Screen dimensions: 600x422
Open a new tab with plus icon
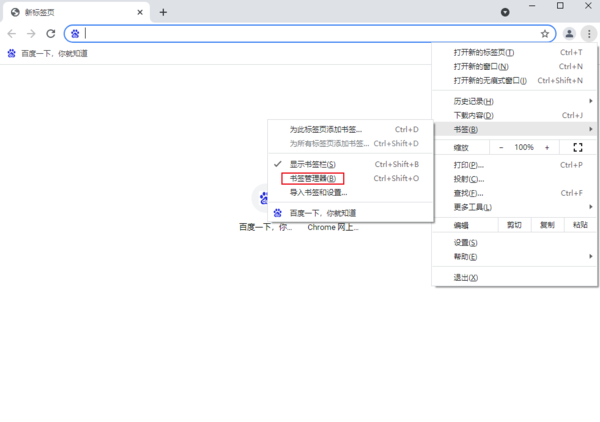[x=163, y=12]
